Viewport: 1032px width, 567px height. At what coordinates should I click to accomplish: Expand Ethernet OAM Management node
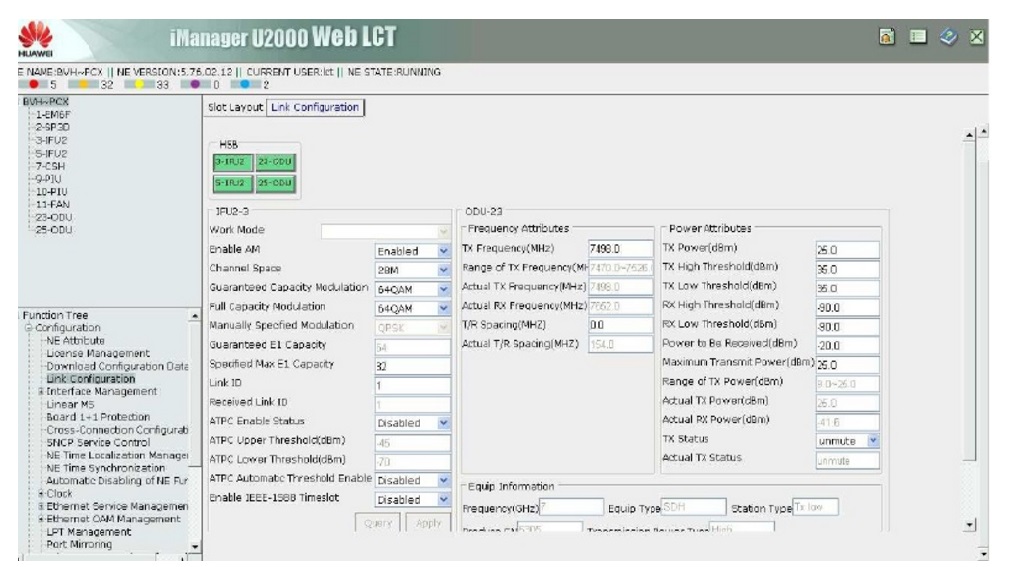tap(41, 519)
